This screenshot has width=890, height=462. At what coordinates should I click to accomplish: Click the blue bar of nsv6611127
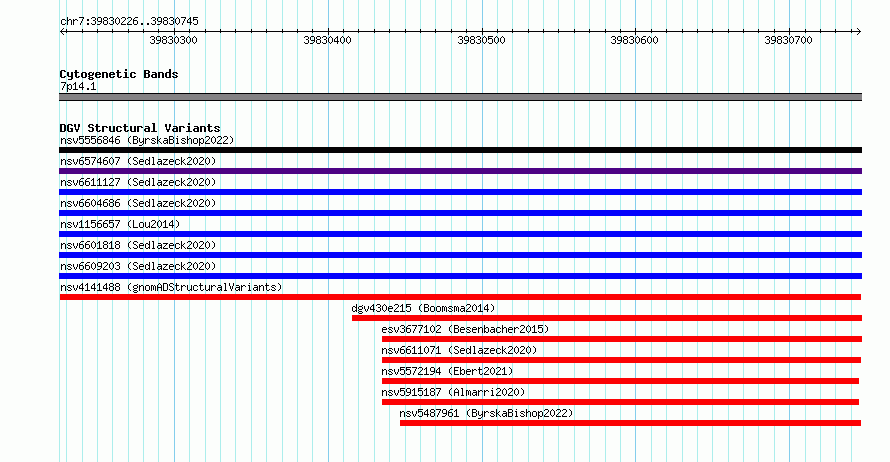click(460, 192)
